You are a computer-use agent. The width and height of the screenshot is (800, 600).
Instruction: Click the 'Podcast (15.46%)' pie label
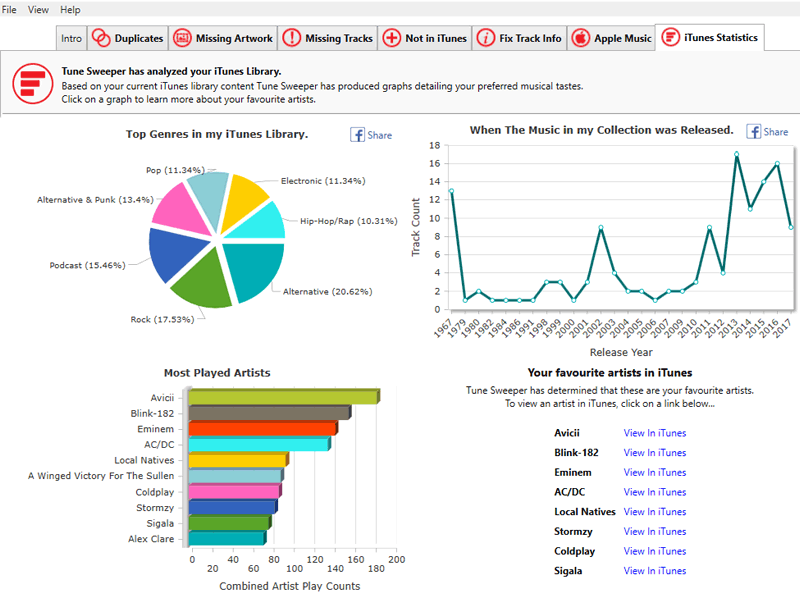pos(87,265)
